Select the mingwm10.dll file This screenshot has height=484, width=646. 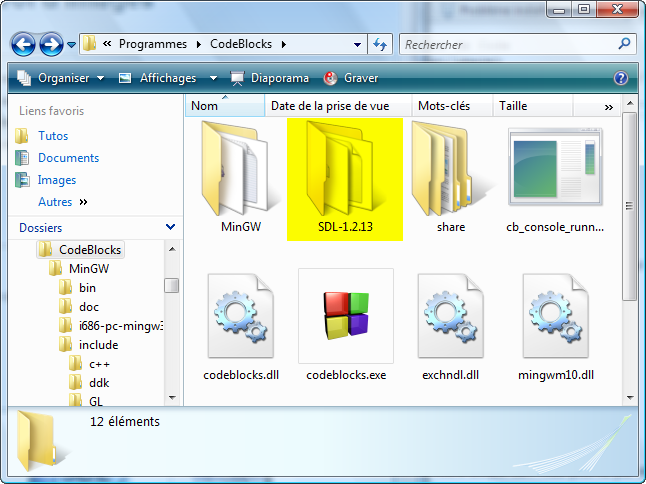pos(556,327)
